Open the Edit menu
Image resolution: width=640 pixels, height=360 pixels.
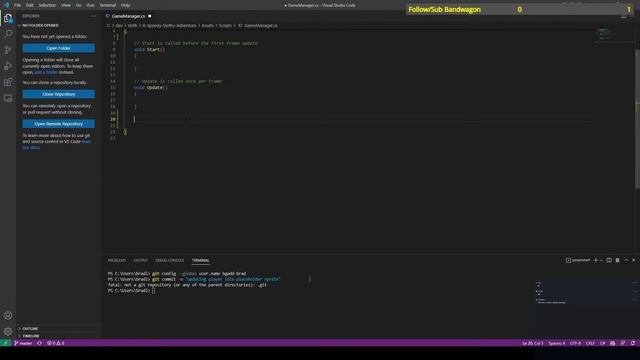tap(30, 5)
